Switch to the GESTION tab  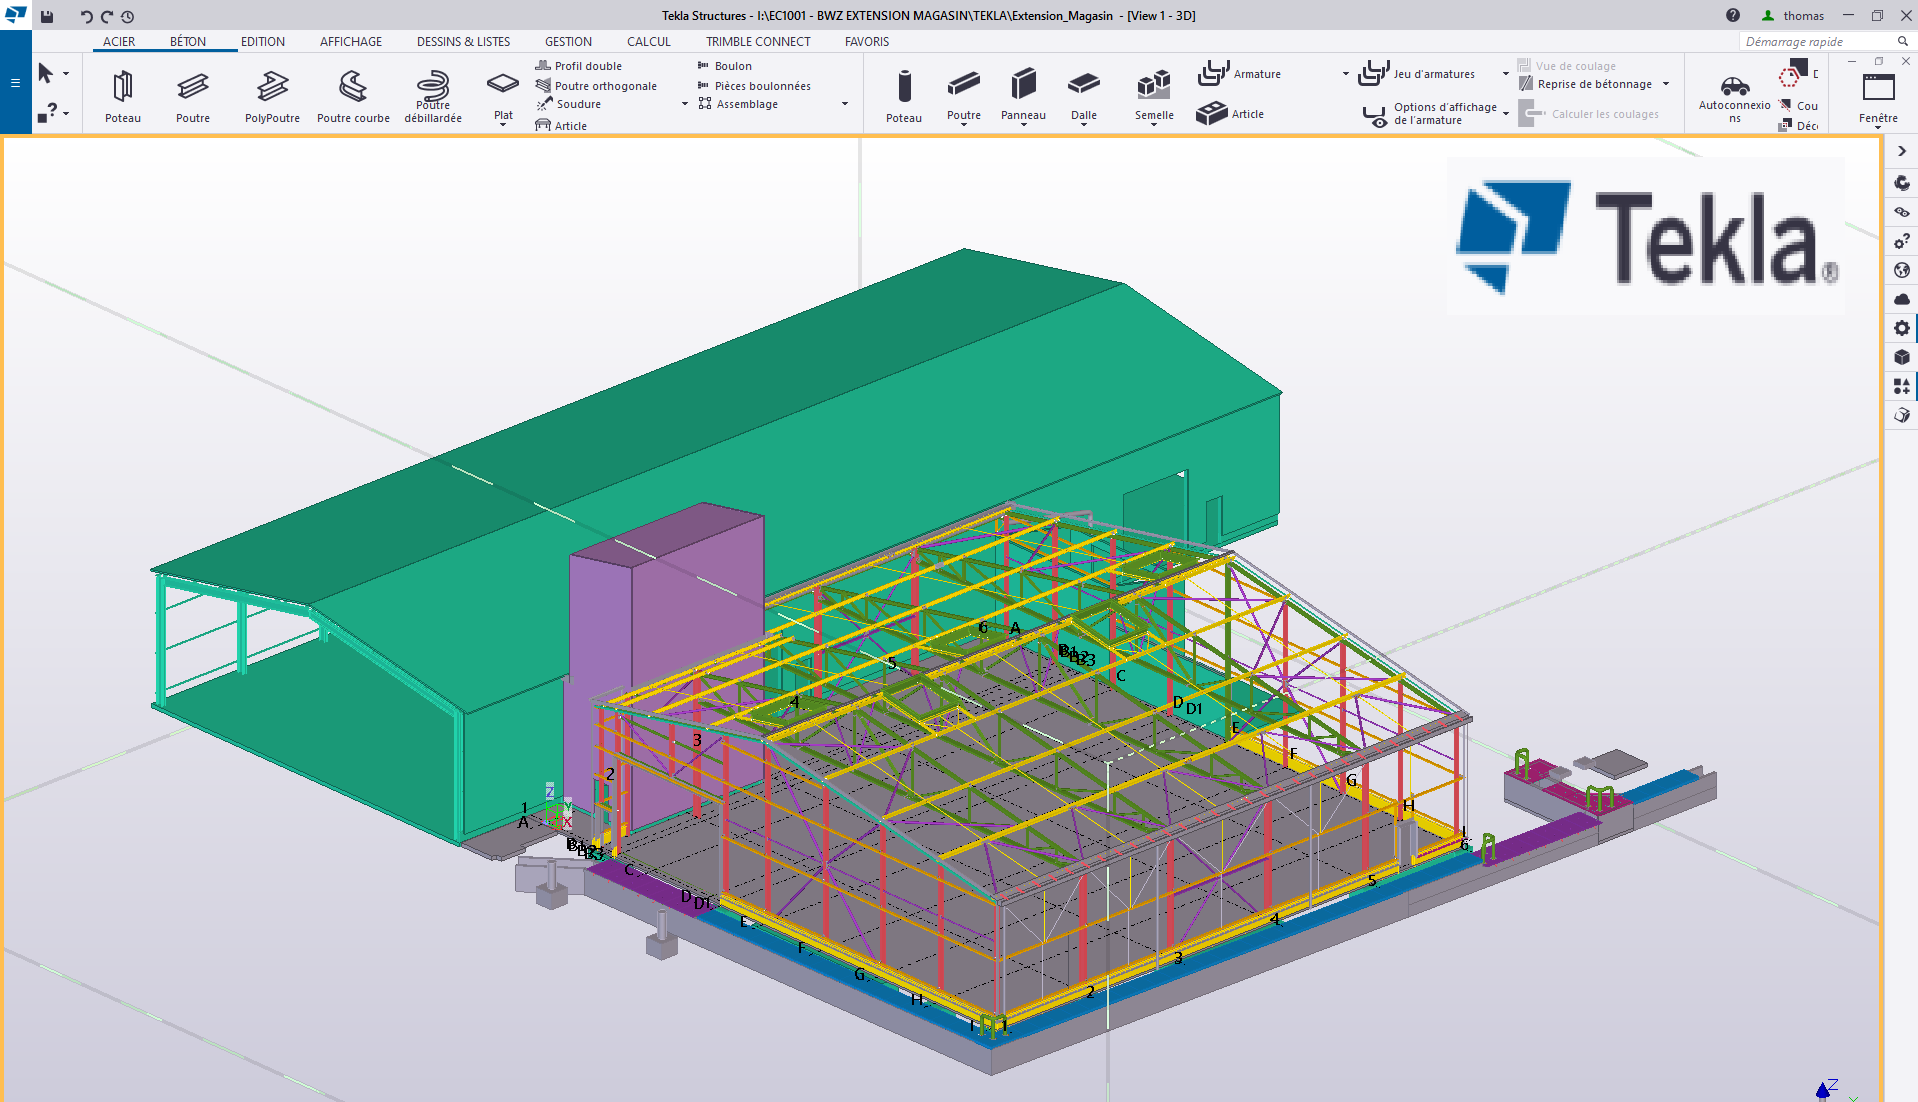tap(568, 41)
